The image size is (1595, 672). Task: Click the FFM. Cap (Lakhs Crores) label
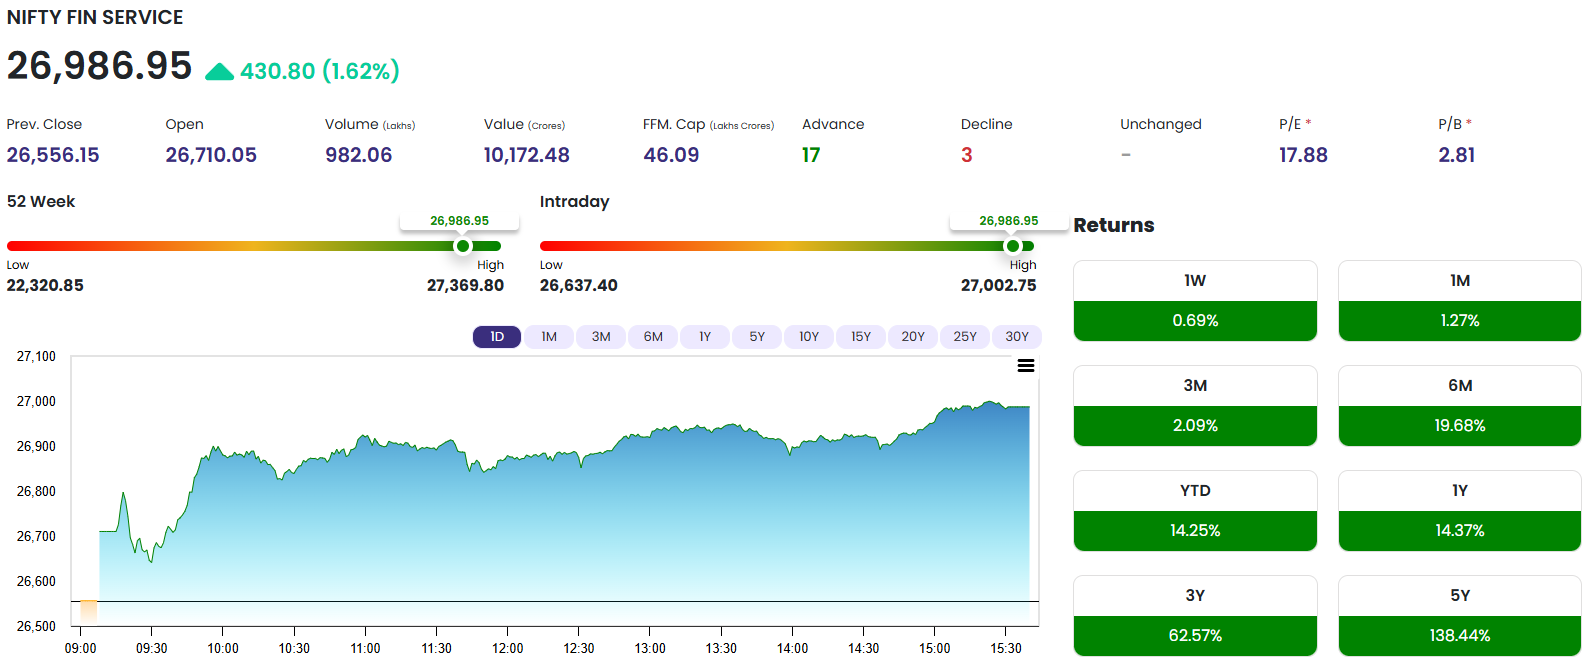708,124
